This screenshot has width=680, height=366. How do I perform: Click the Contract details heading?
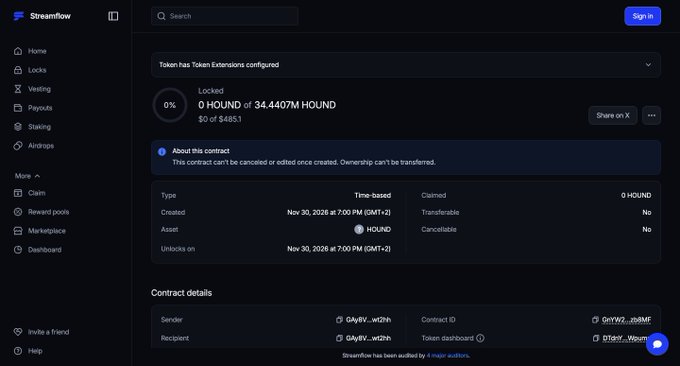tap(181, 293)
